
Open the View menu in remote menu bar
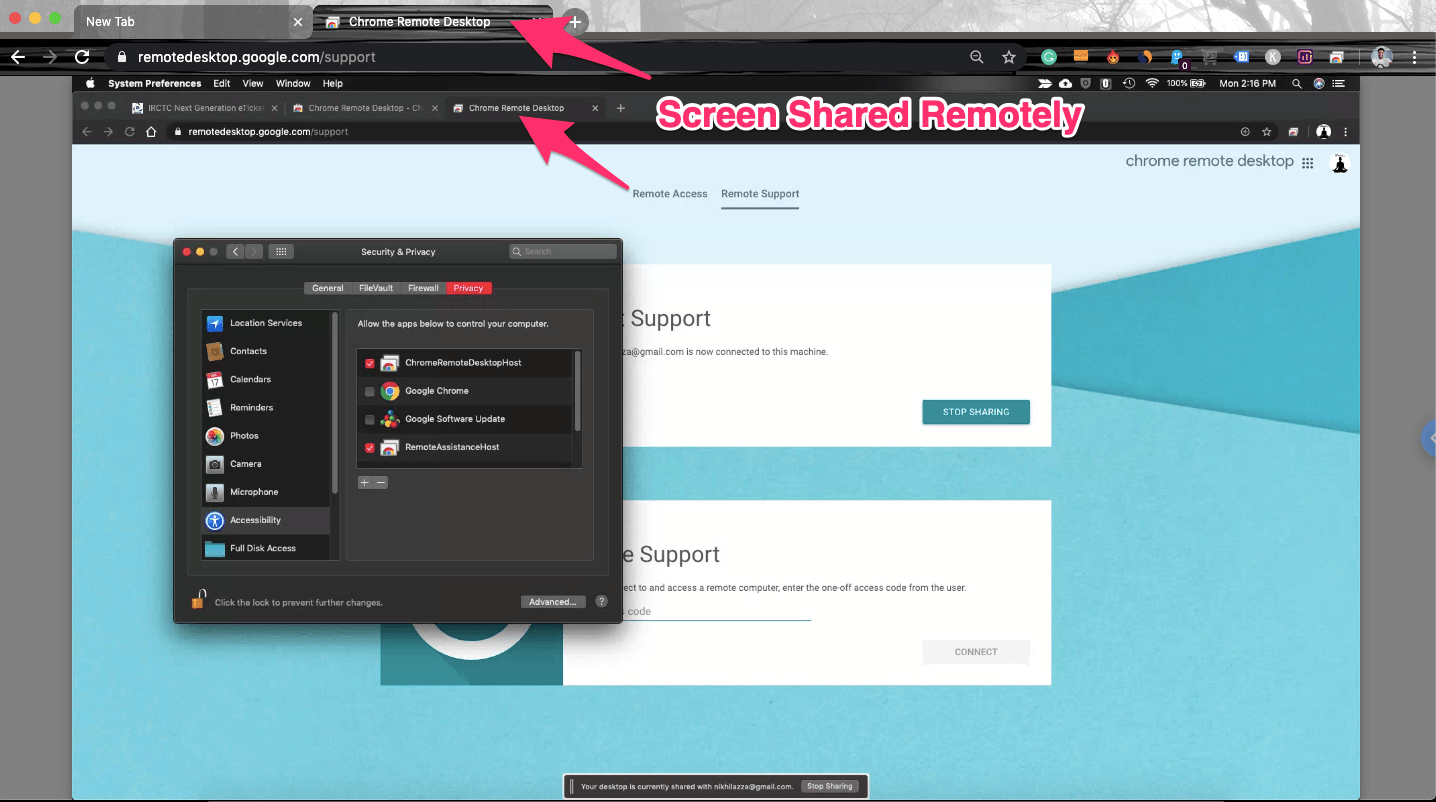pyautogui.click(x=253, y=83)
